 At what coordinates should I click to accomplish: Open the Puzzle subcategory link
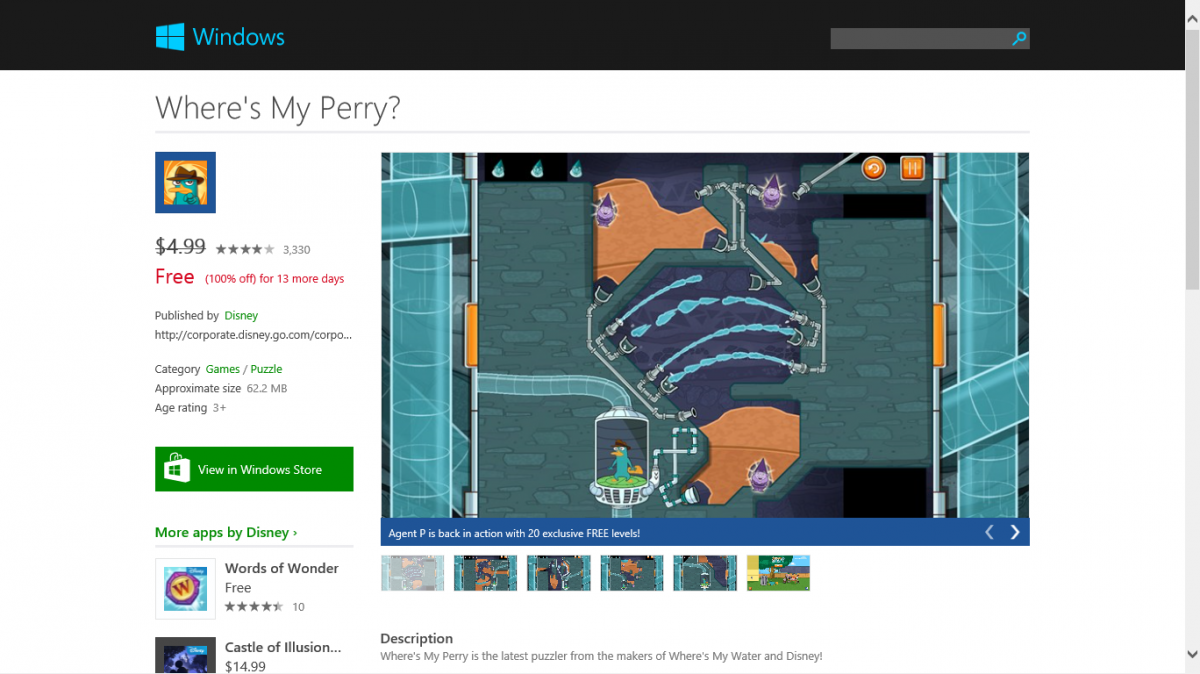coord(266,369)
